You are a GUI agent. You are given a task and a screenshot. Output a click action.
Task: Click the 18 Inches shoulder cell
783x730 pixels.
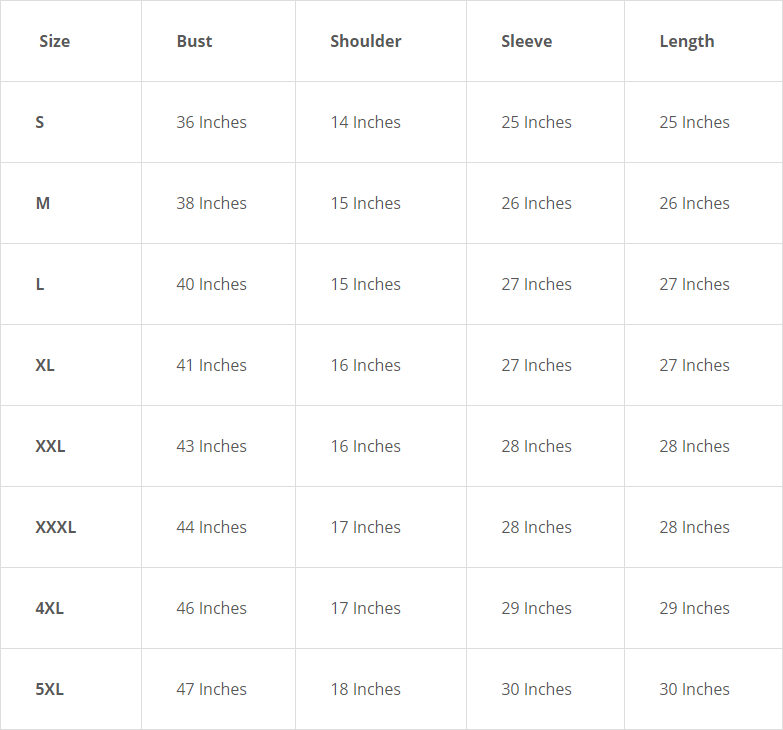365,689
